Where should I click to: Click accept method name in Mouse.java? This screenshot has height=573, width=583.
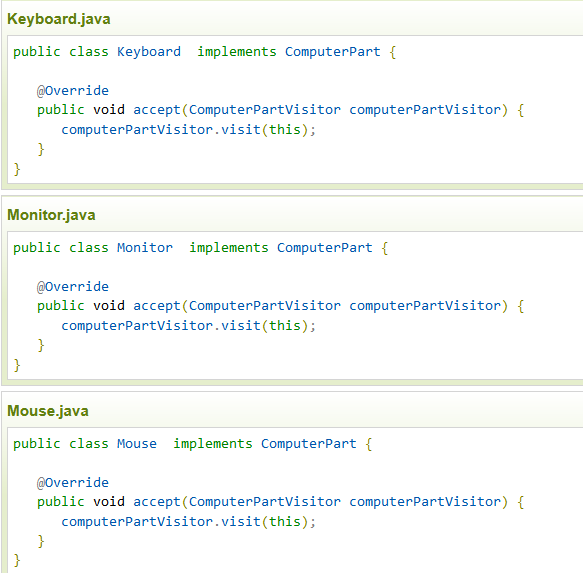(x=157, y=502)
